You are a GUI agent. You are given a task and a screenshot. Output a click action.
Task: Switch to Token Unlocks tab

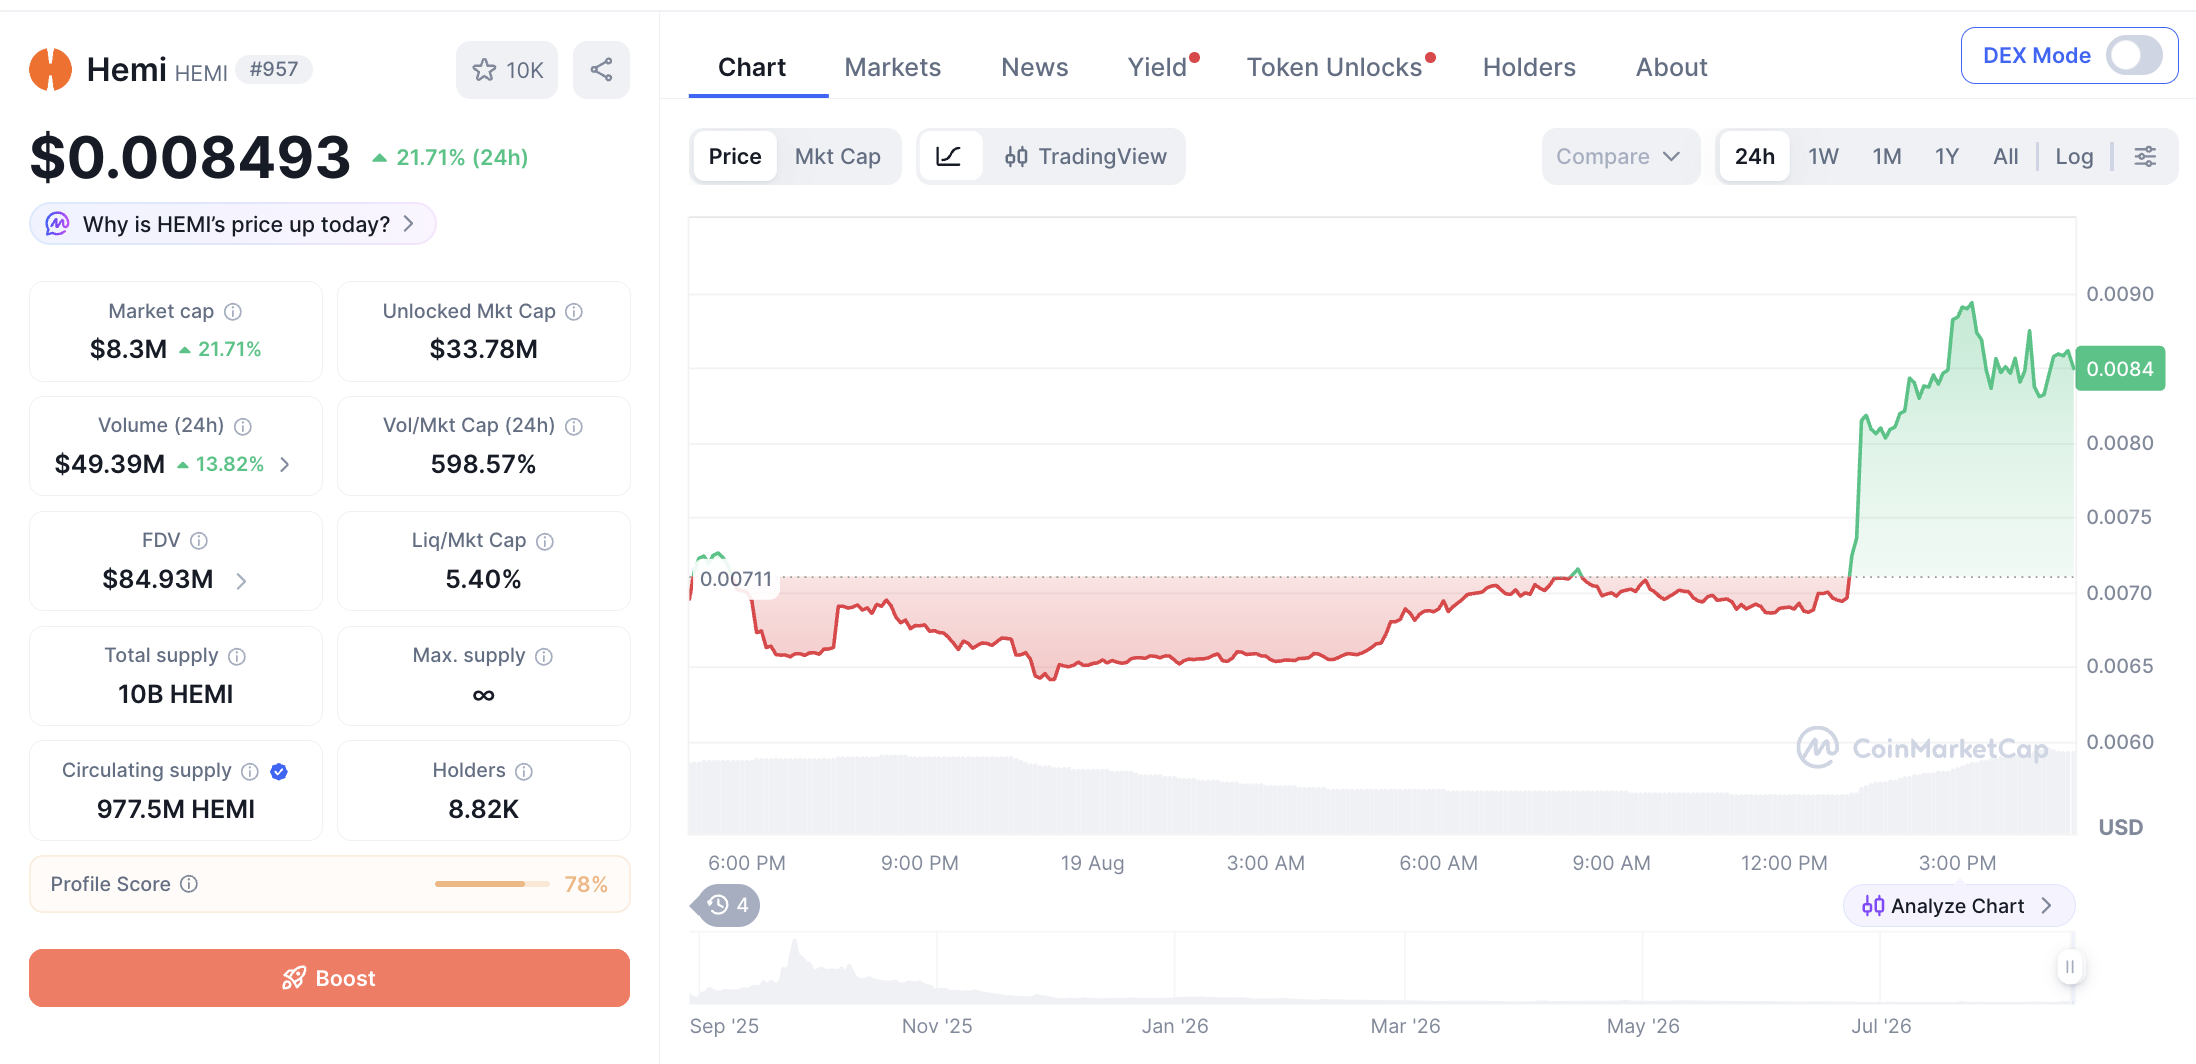[1334, 67]
